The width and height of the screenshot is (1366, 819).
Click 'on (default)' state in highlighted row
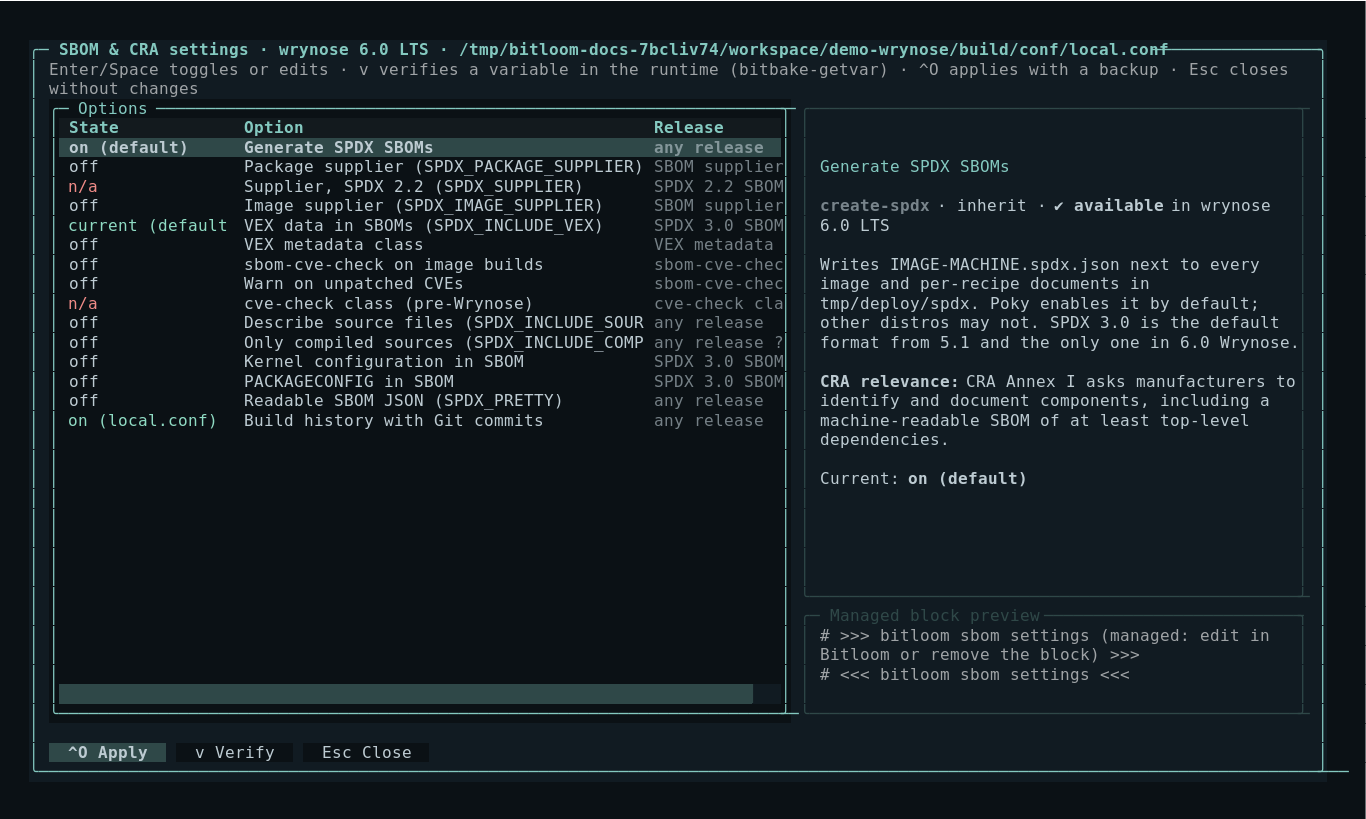128,147
